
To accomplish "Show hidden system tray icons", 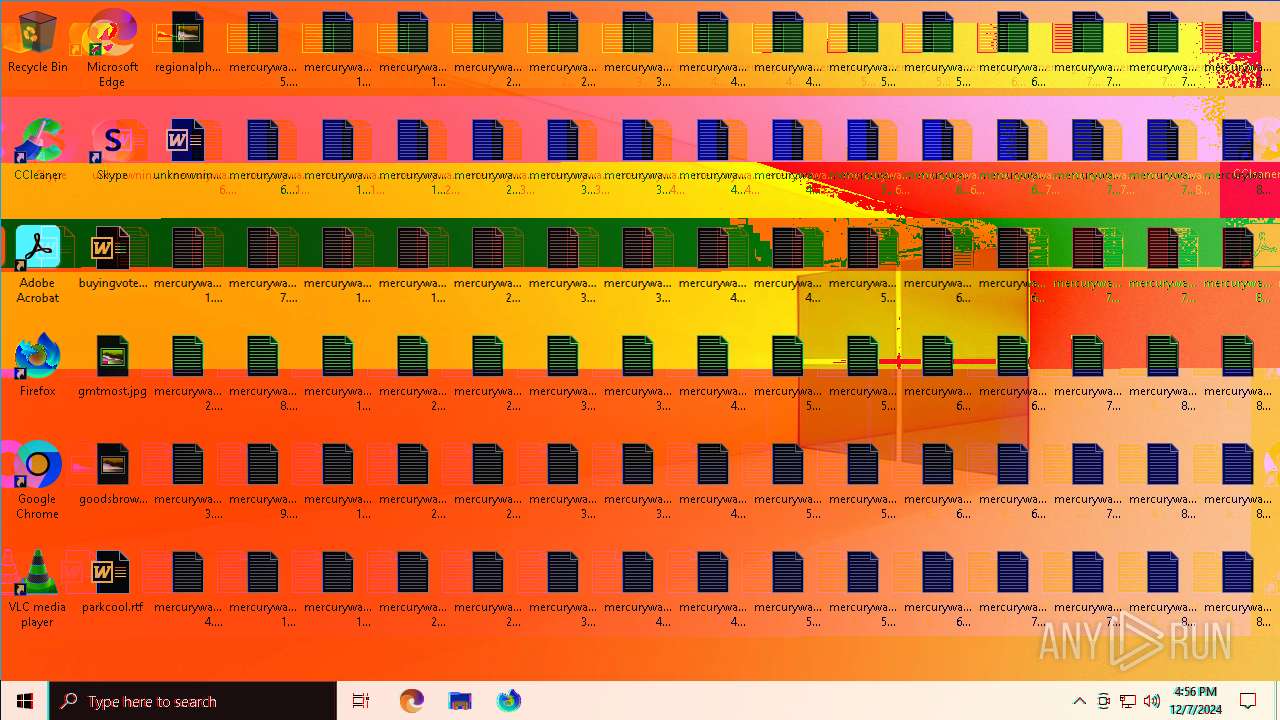I will [1079, 701].
